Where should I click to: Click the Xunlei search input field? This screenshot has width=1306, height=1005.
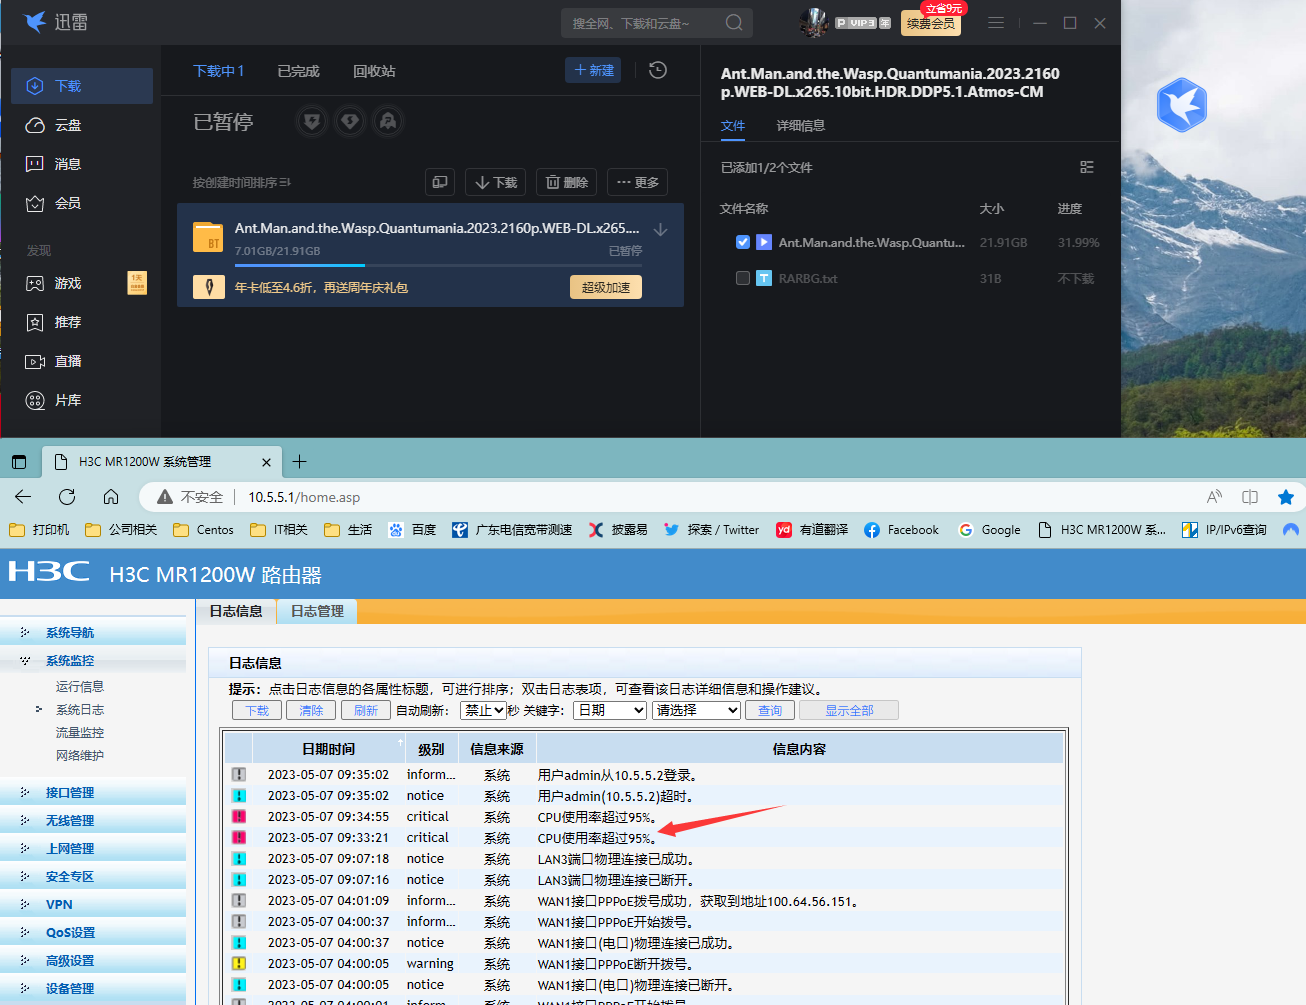[x=643, y=22]
